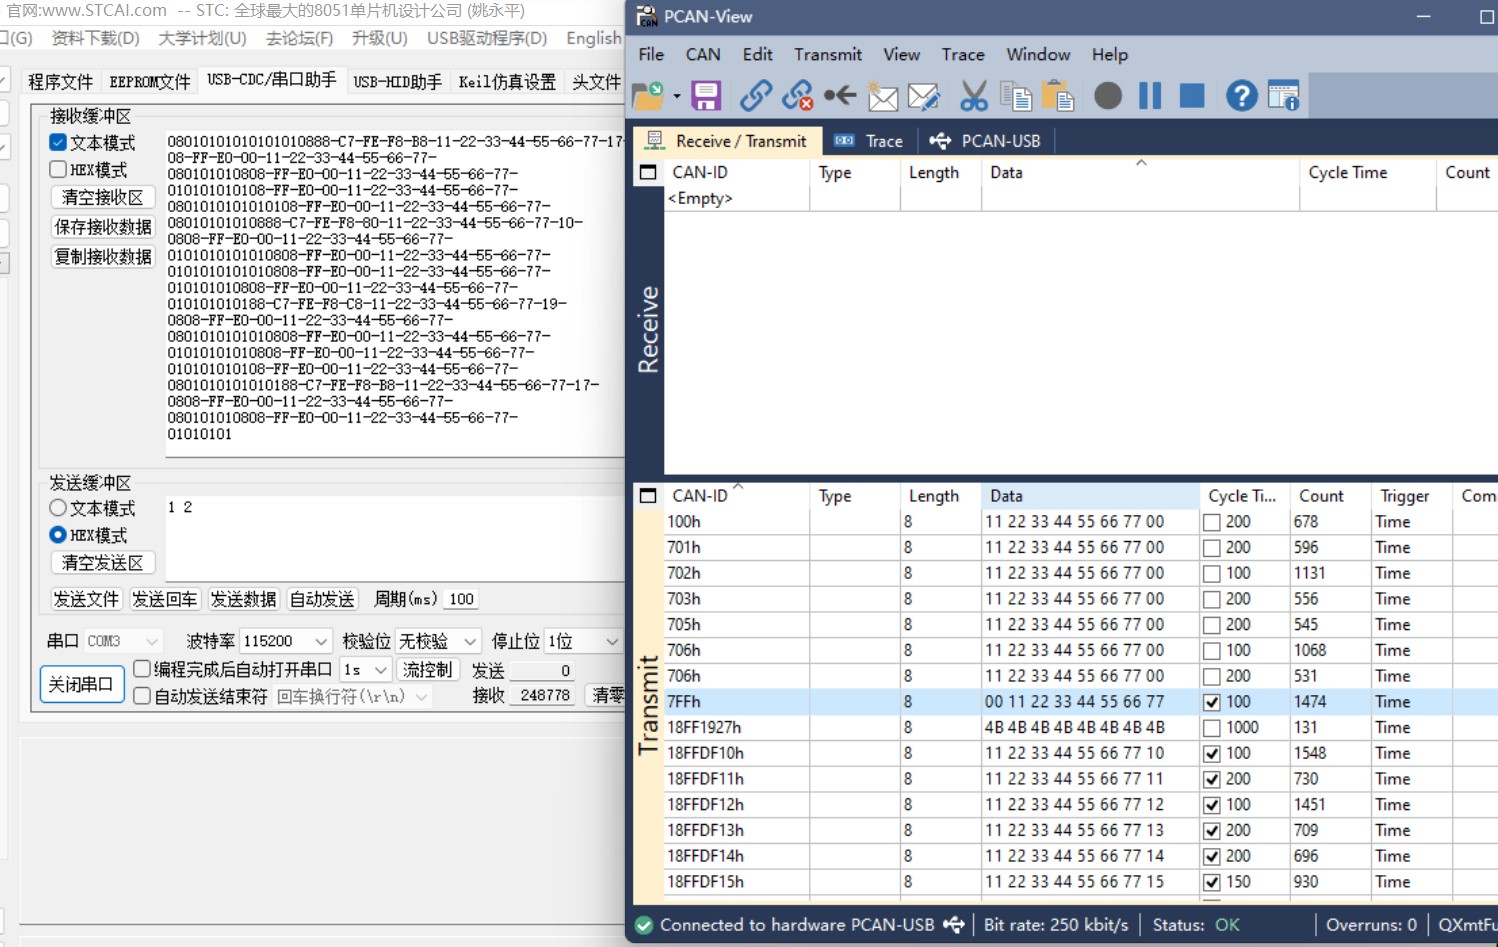The width and height of the screenshot is (1498, 947).
Task: Click 发送数据 button
Action: click(x=243, y=599)
